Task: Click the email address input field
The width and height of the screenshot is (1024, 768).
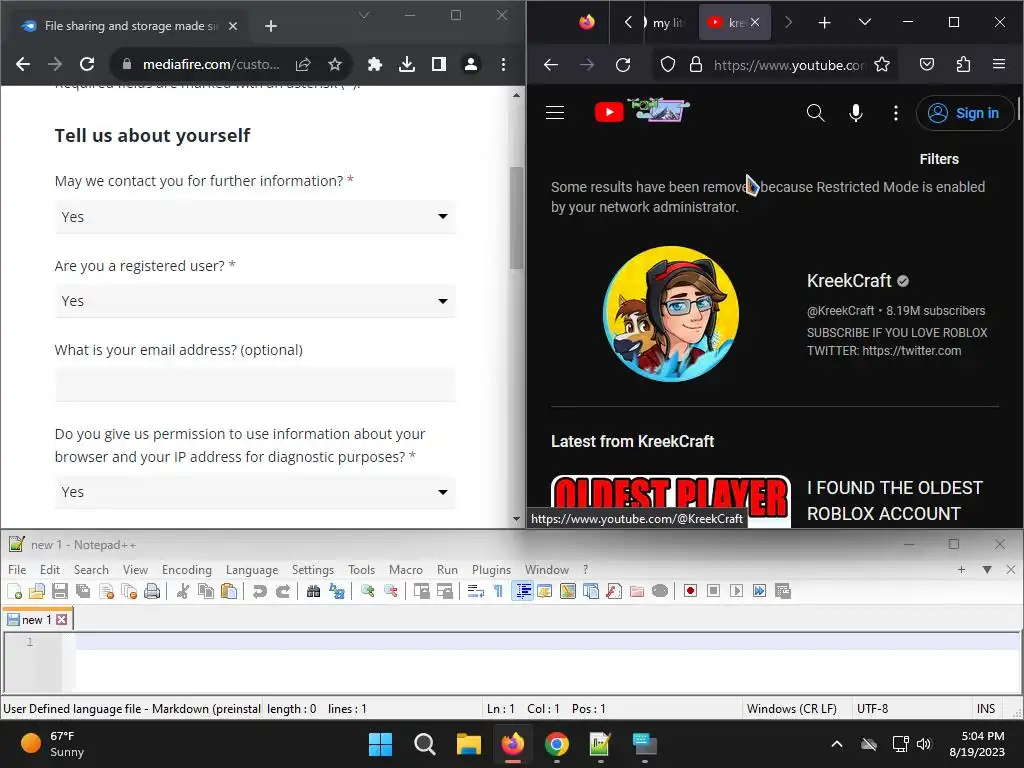Action: point(255,385)
